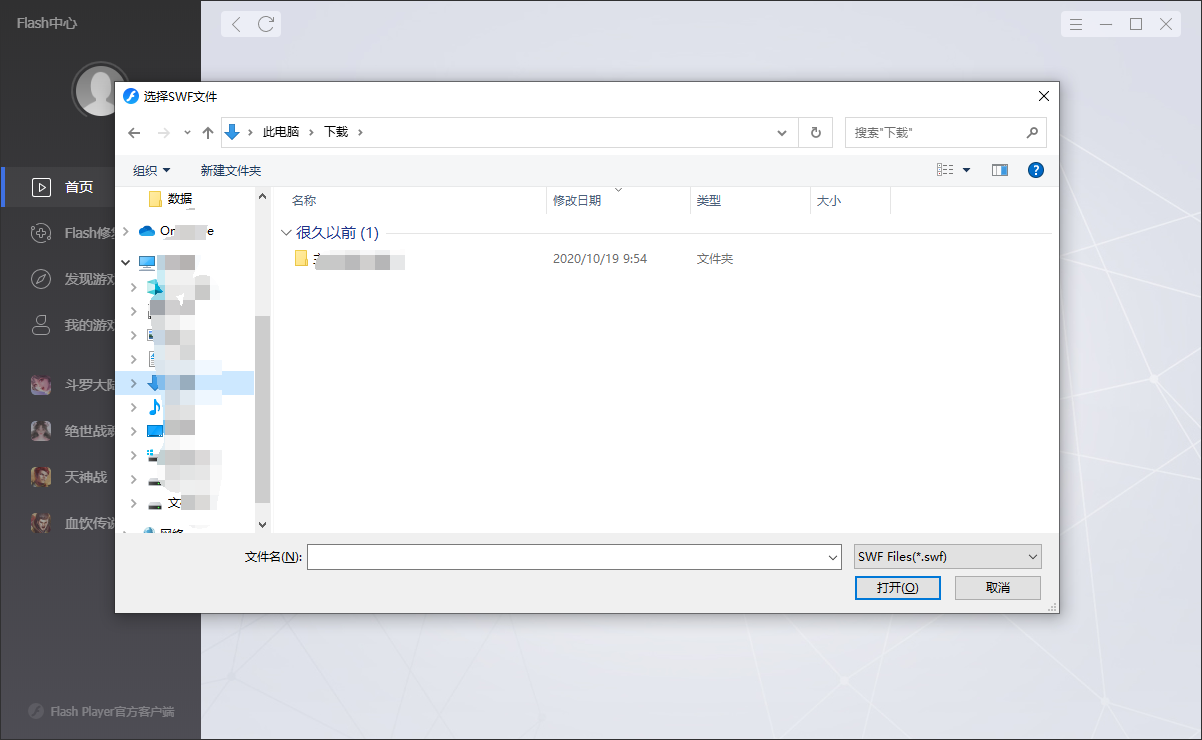Click the 取消 button
Screen dimensions: 1202x740
tap(998, 588)
